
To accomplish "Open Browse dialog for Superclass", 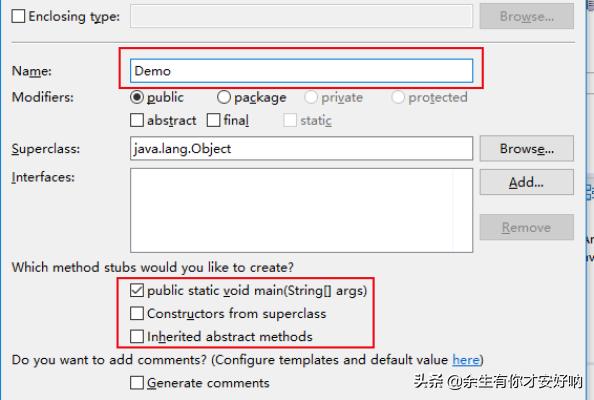I will coord(527,148).
